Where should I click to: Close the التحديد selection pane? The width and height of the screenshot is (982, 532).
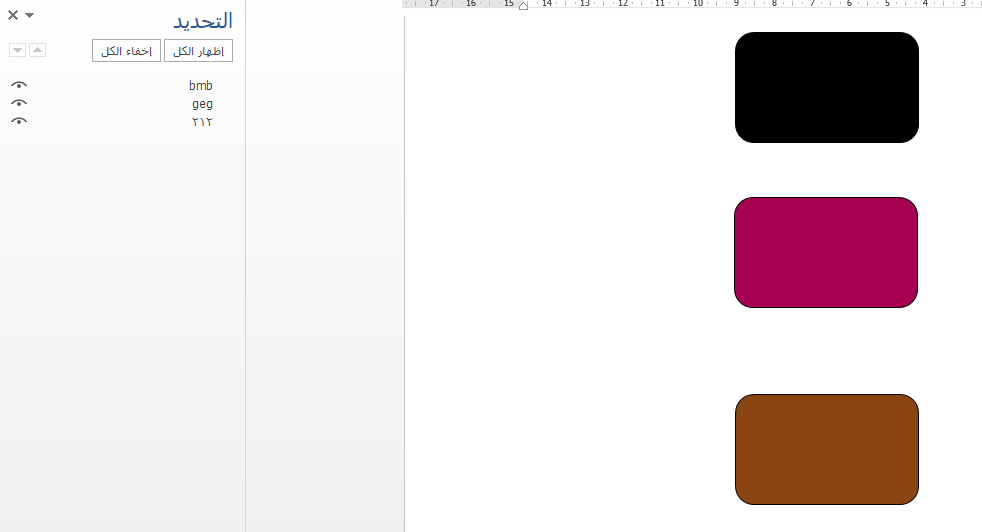click(x=13, y=15)
